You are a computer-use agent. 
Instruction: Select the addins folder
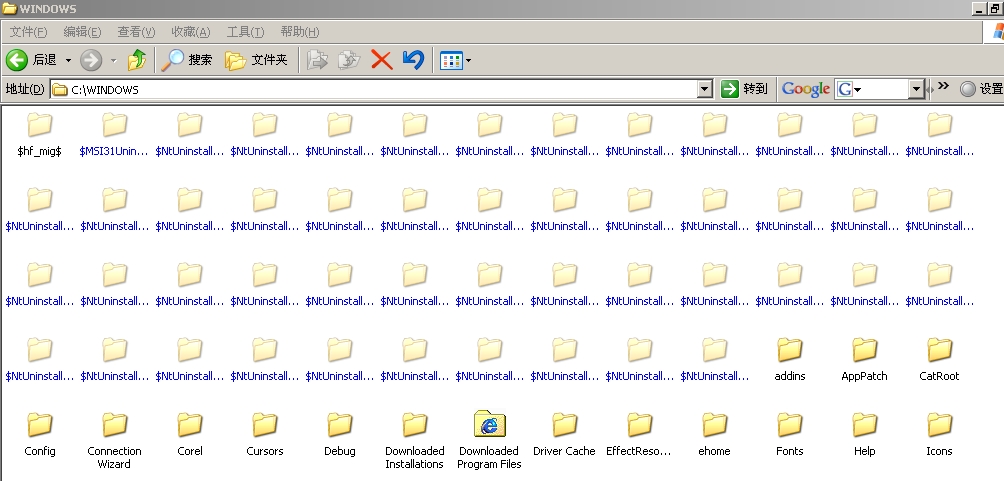point(789,359)
